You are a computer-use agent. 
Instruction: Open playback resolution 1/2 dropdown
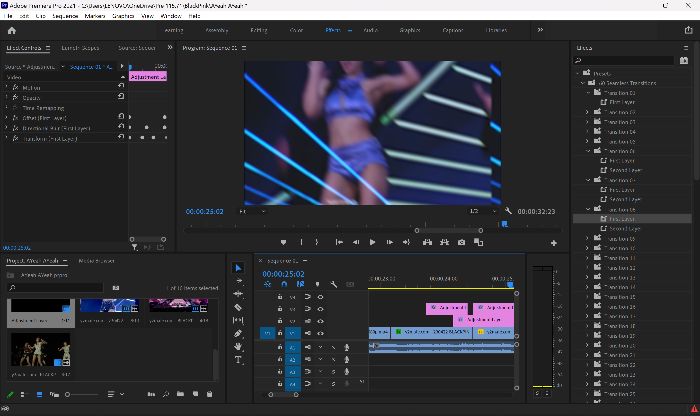(483, 211)
